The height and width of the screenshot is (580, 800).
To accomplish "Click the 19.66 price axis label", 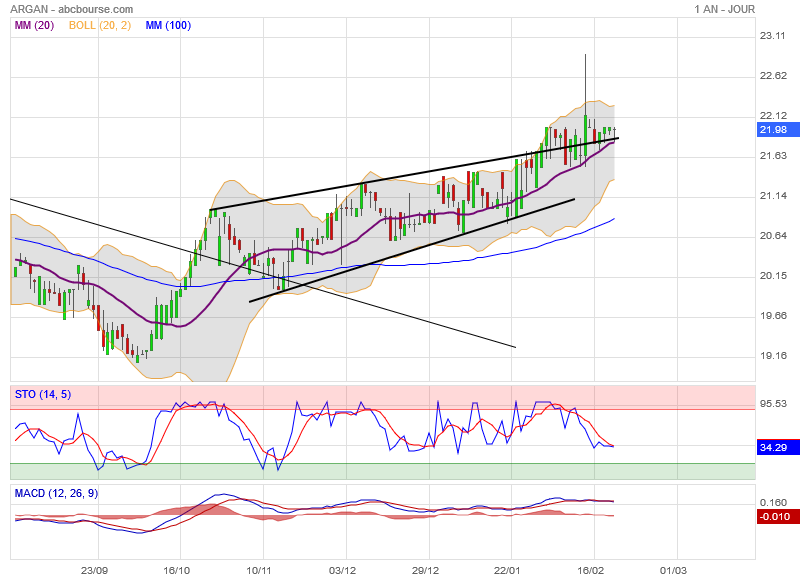I will (x=772, y=316).
